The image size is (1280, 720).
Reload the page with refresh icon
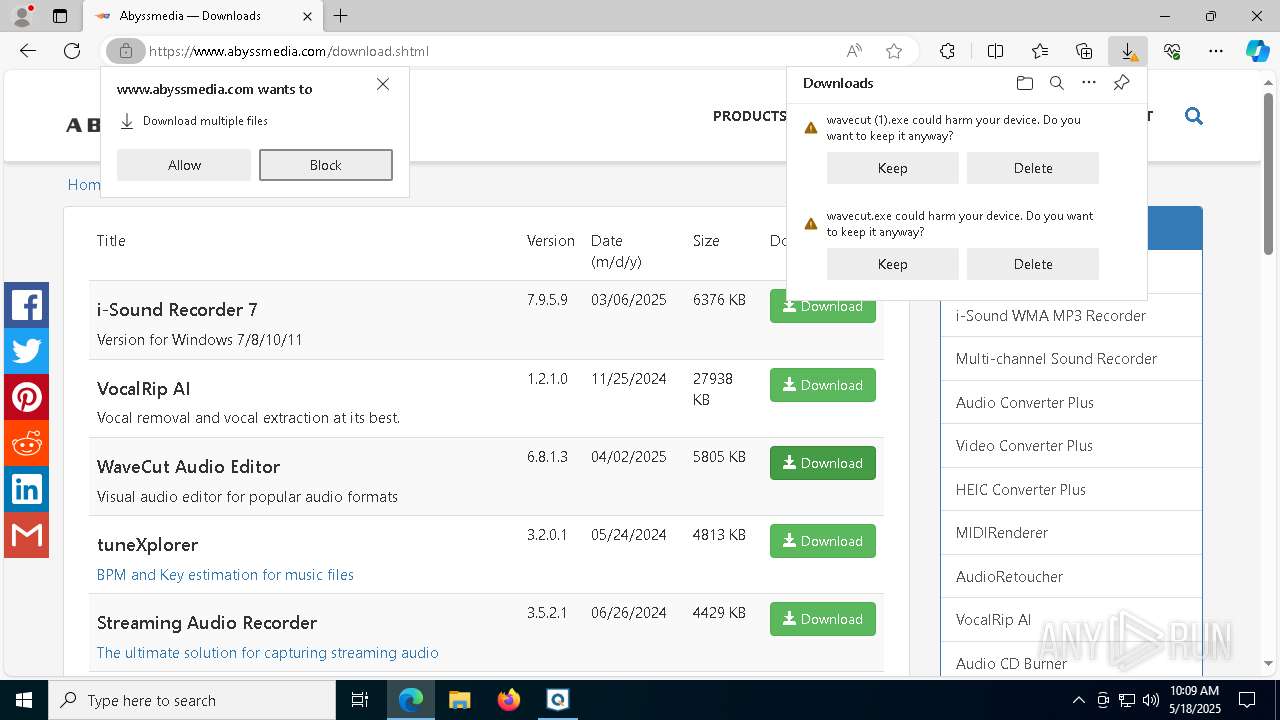pyautogui.click(x=72, y=51)
